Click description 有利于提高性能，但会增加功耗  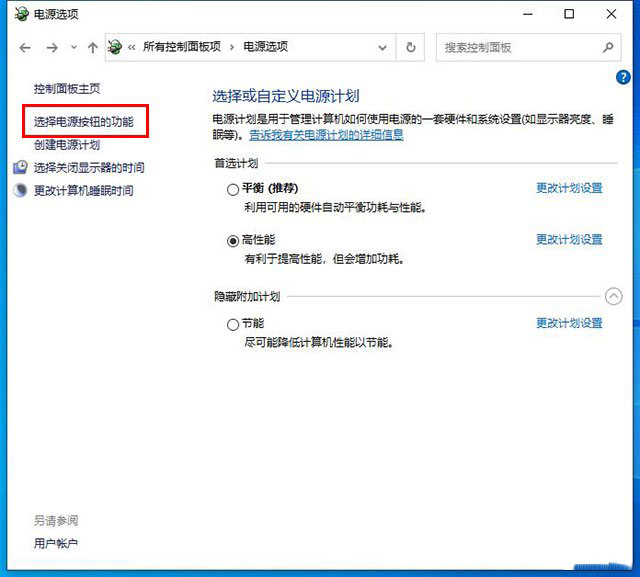tap(324, 259)
